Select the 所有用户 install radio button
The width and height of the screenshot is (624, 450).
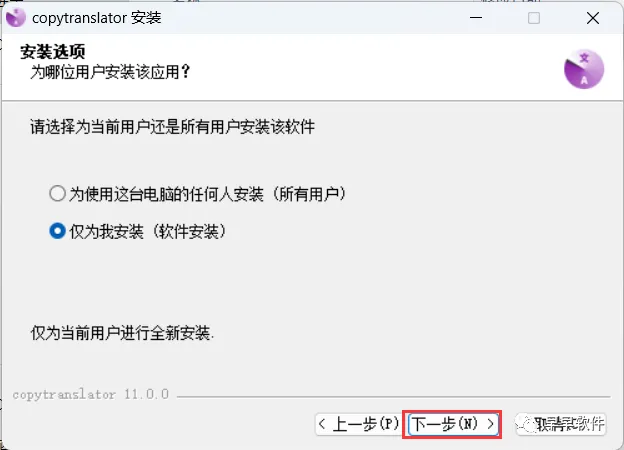click(57, 194)
